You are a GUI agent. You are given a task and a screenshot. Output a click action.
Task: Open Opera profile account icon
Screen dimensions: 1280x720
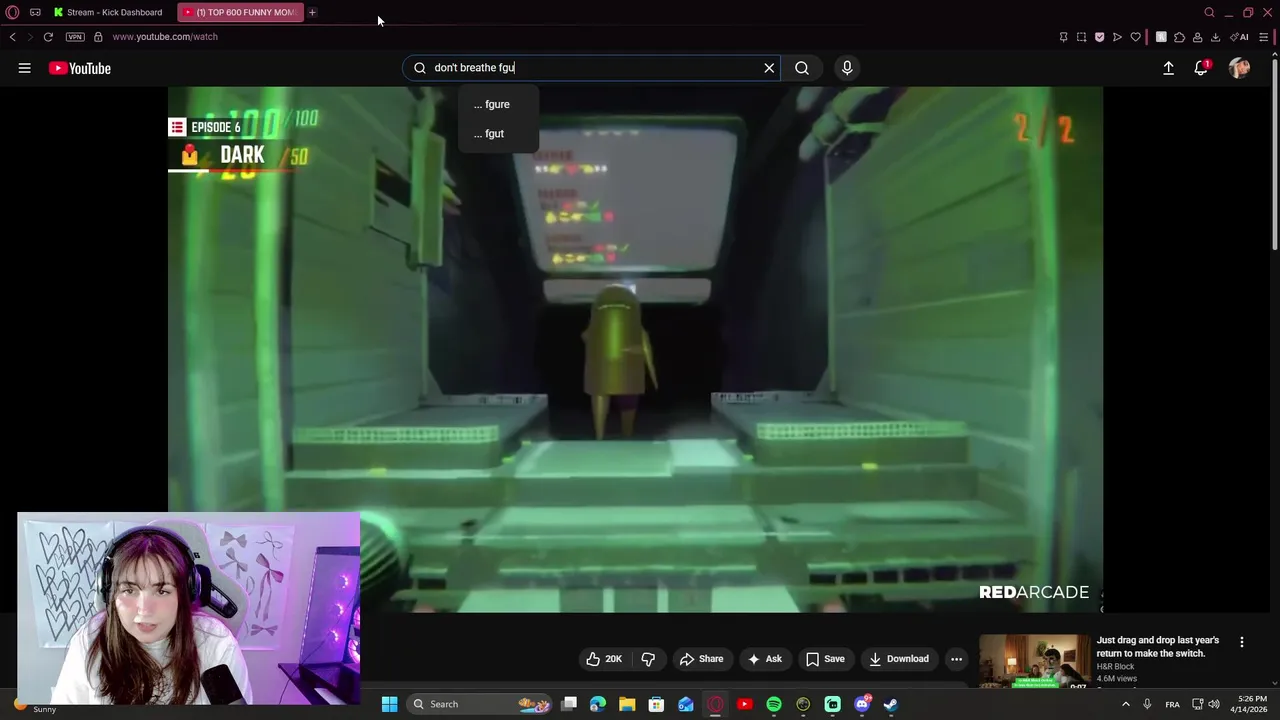click(1197, 37)
